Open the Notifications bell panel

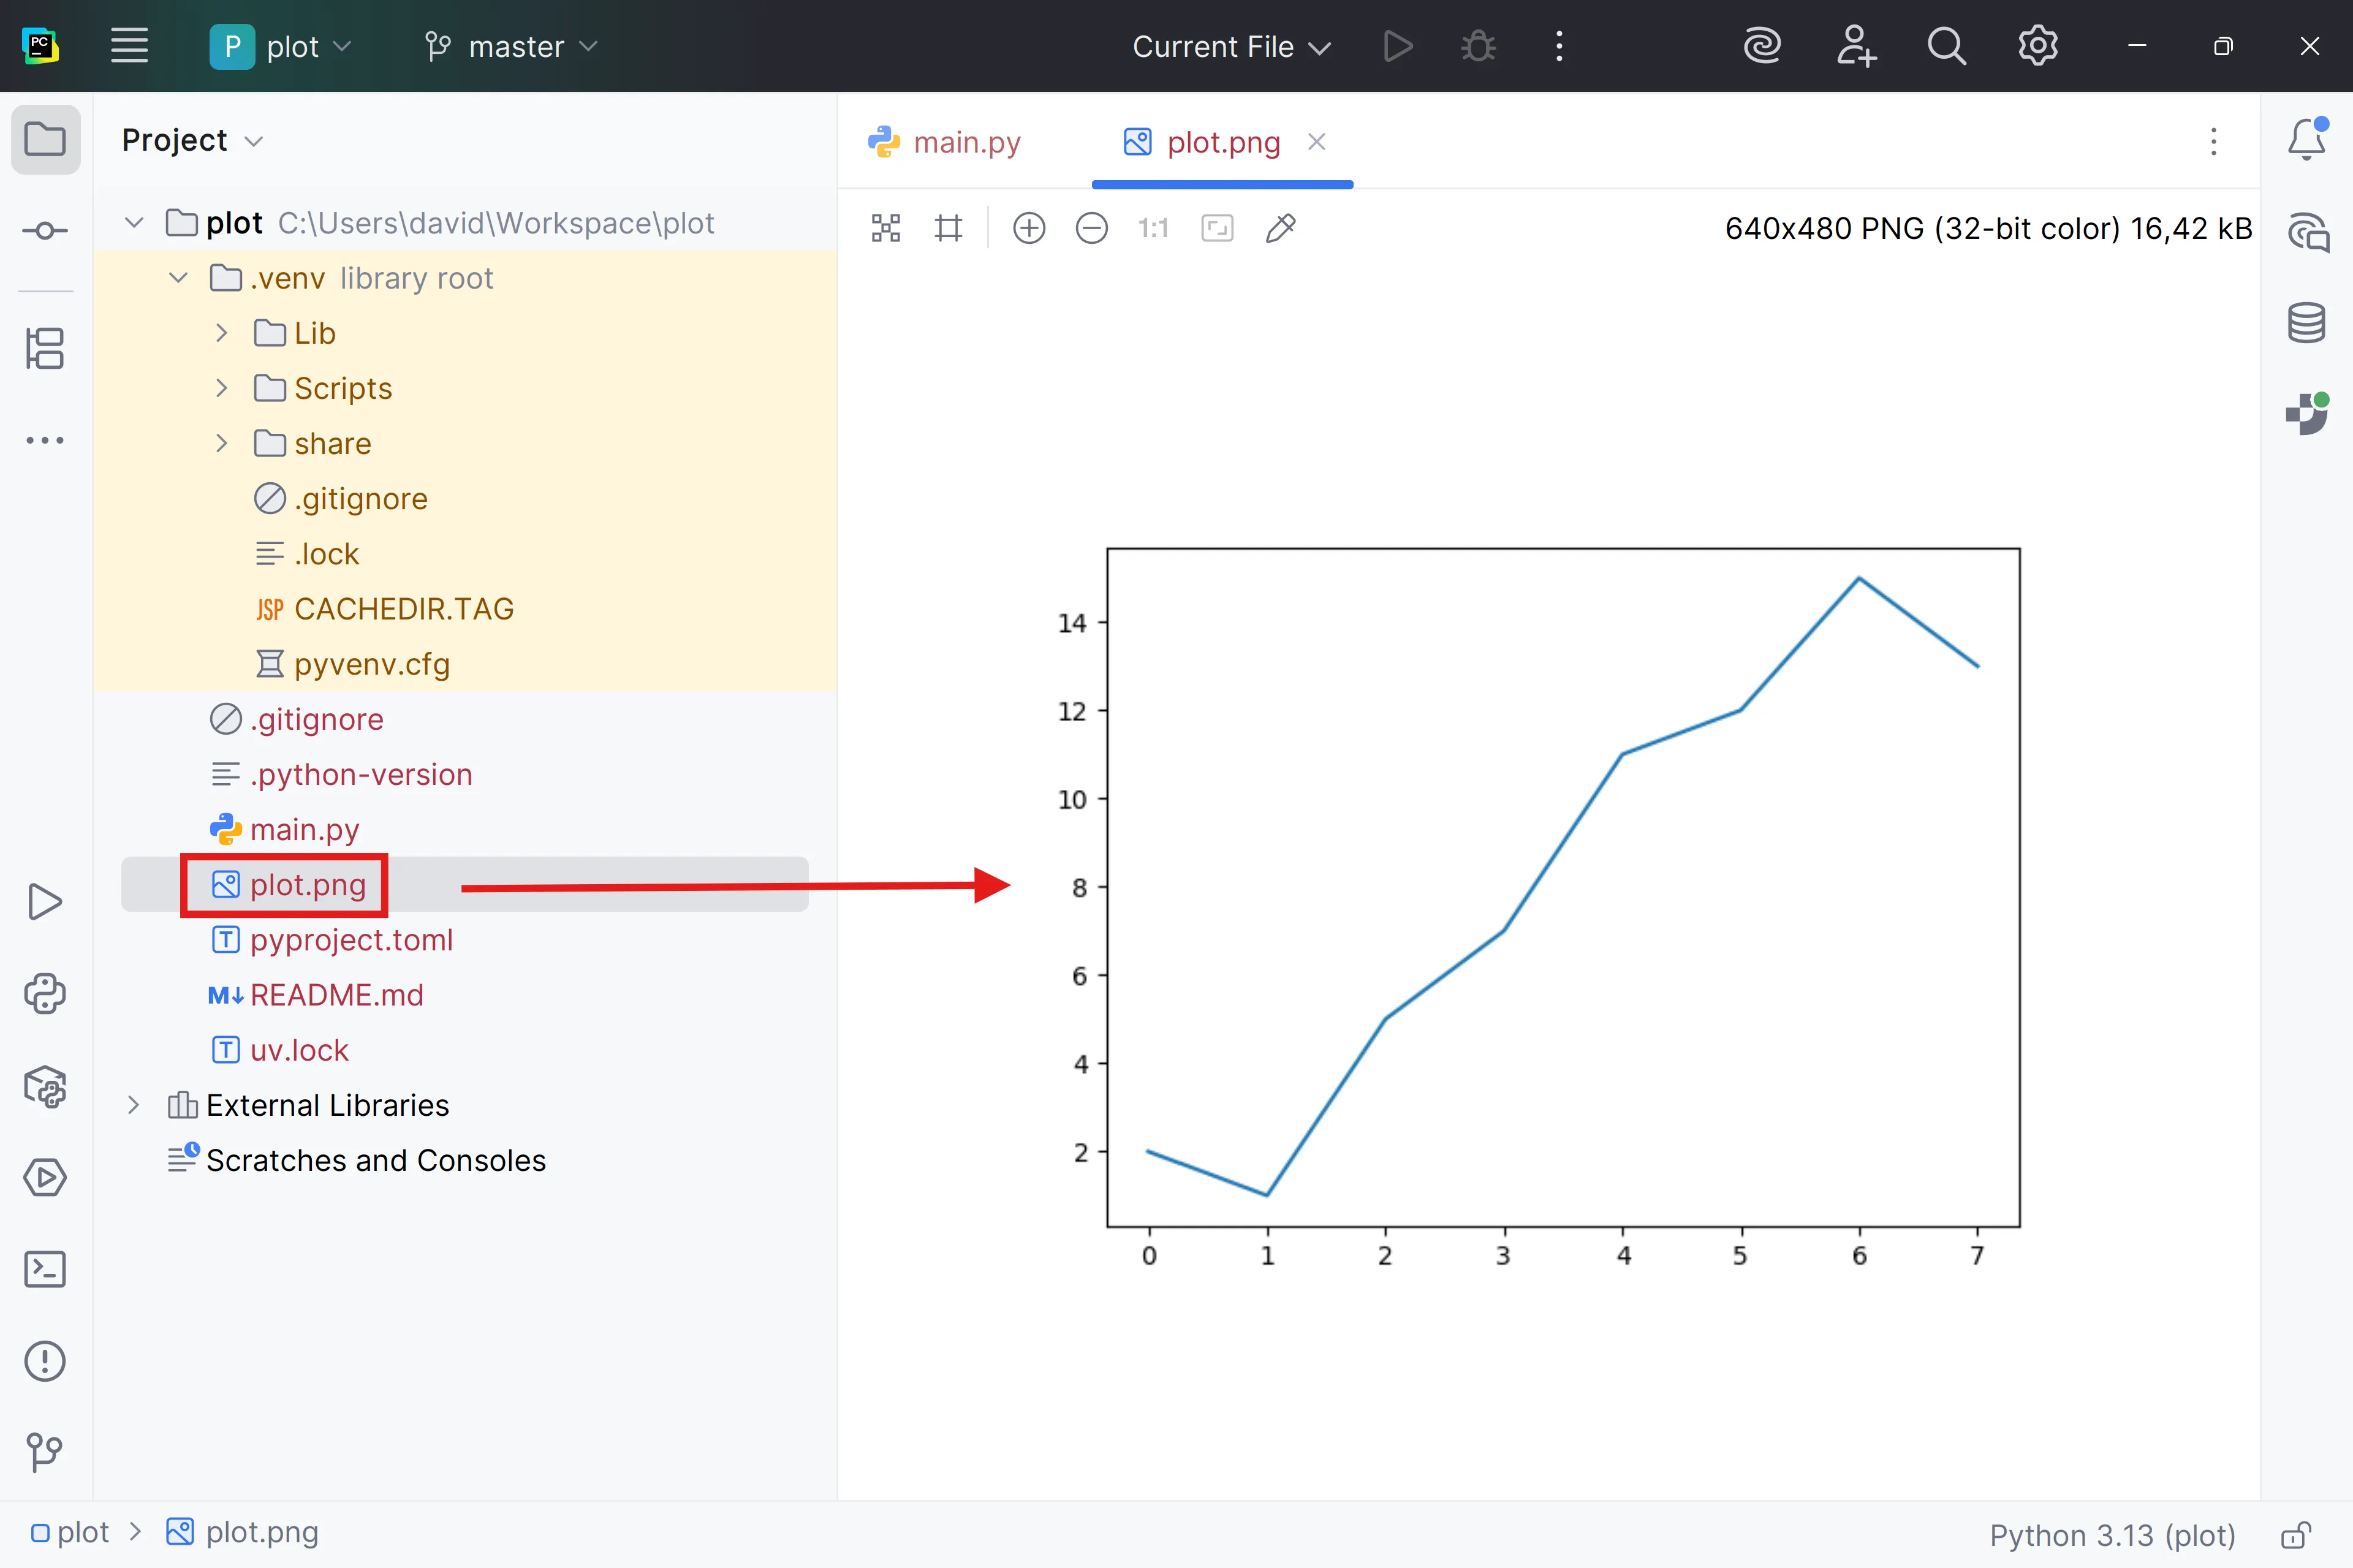tap(2306, 140)
